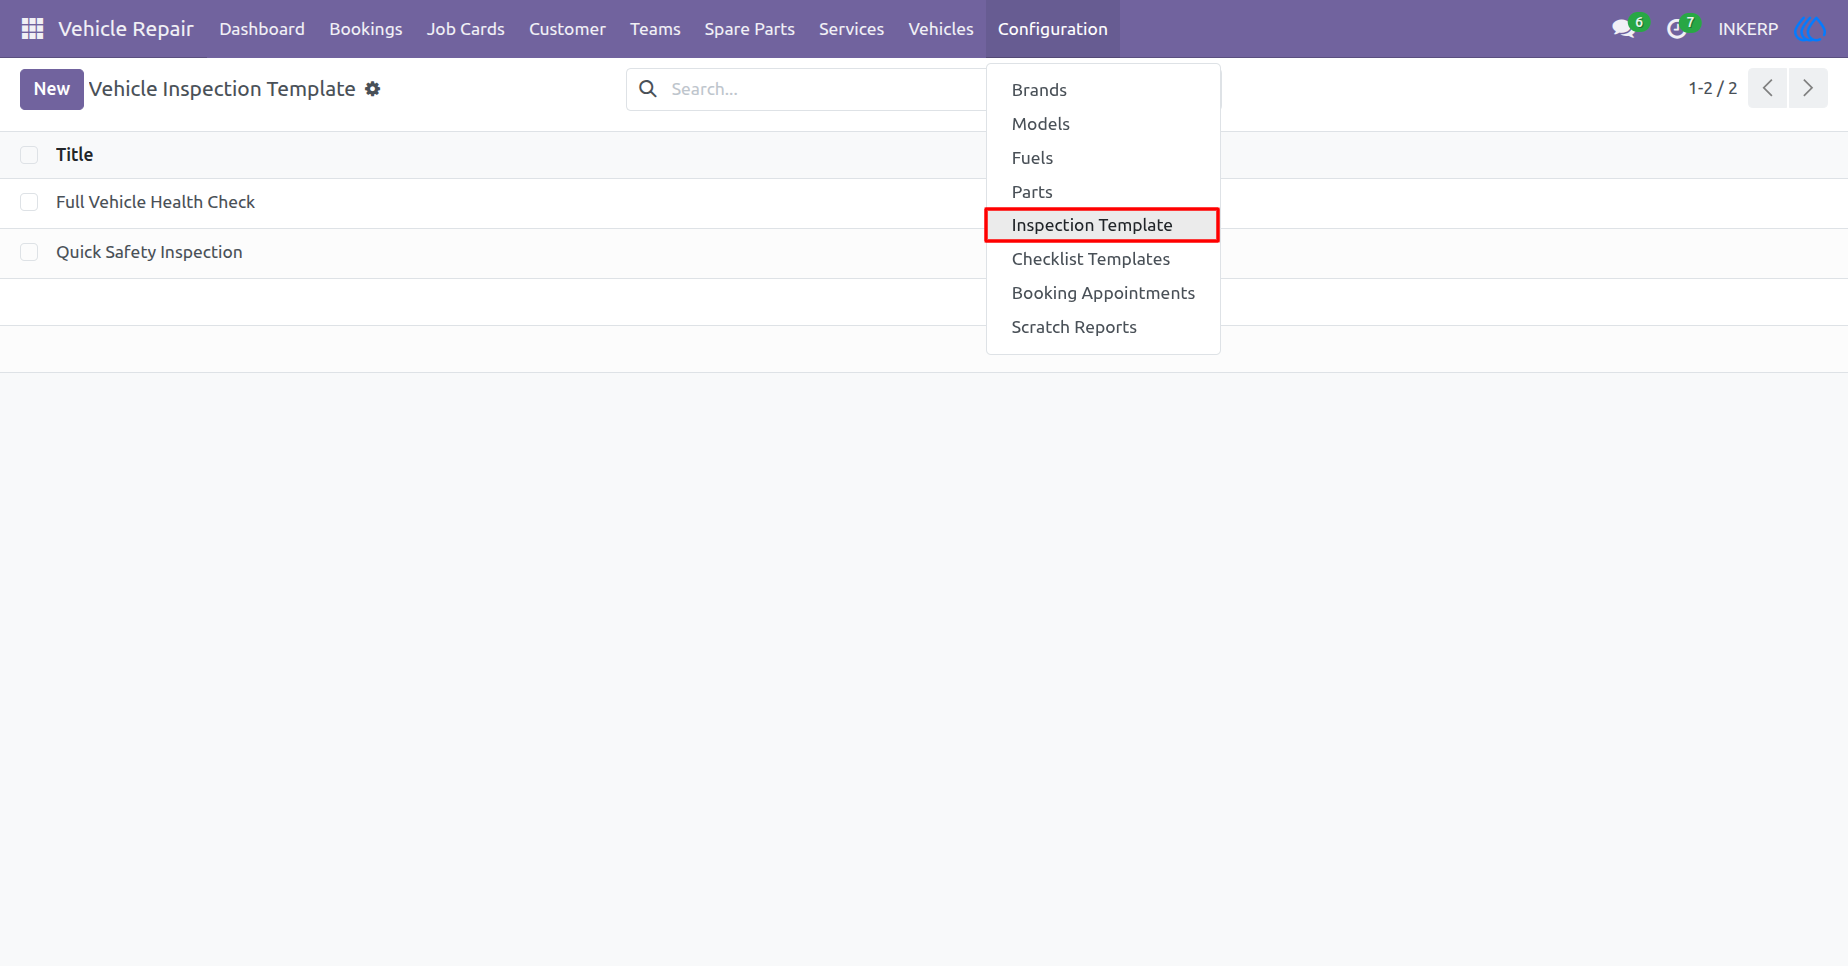
Task: Click the Vehicle Repair app title
Action: coord(126,29)
